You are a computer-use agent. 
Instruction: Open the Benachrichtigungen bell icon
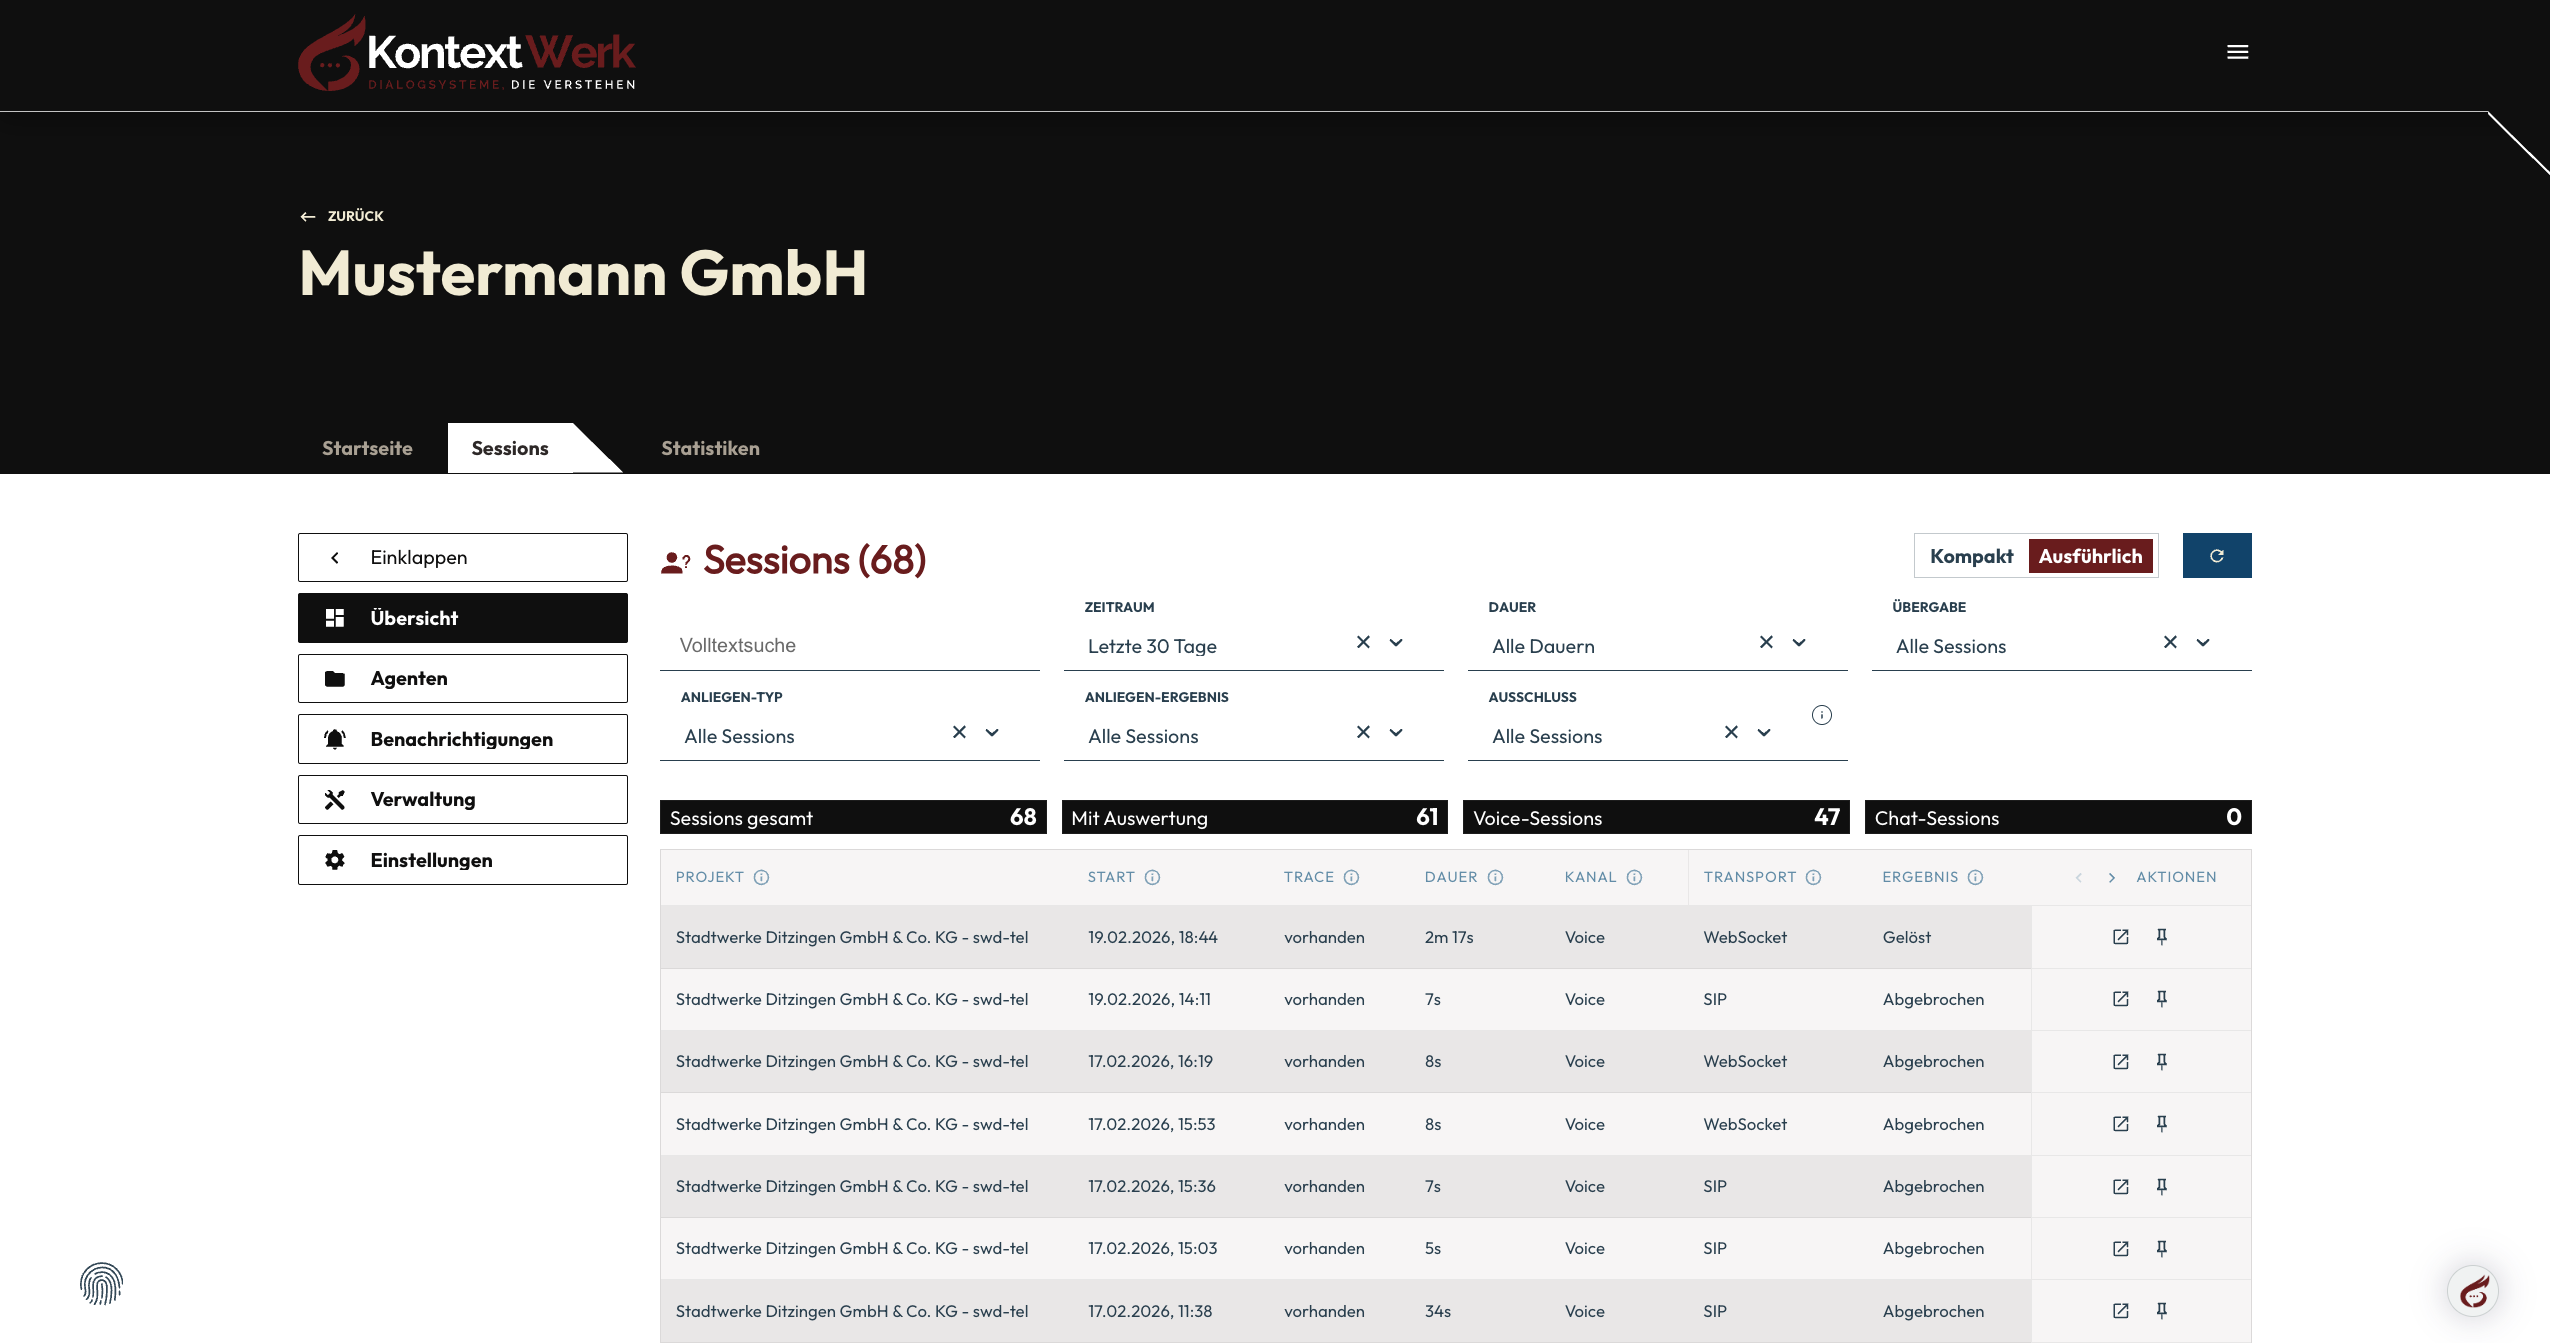click(x=336, y=738)
